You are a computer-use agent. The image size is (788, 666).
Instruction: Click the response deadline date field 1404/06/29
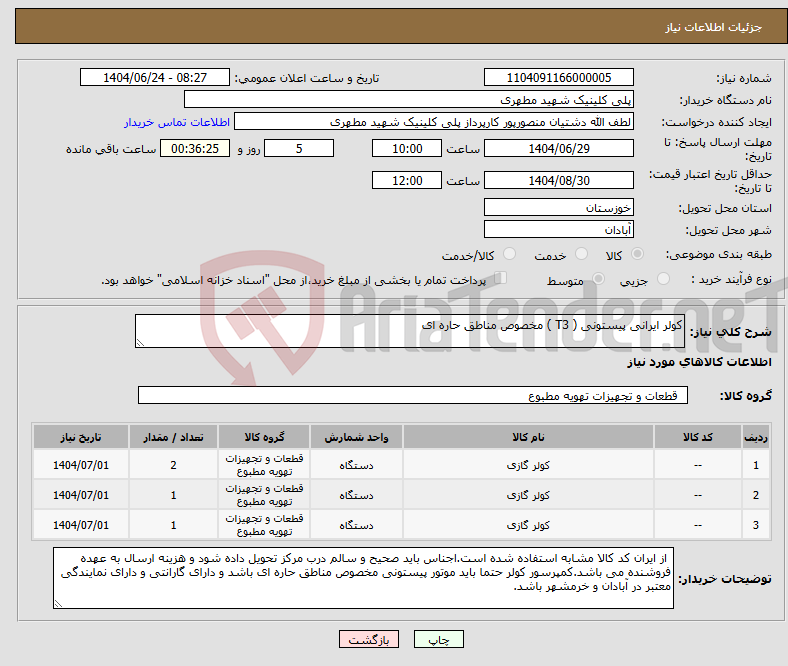558,148
